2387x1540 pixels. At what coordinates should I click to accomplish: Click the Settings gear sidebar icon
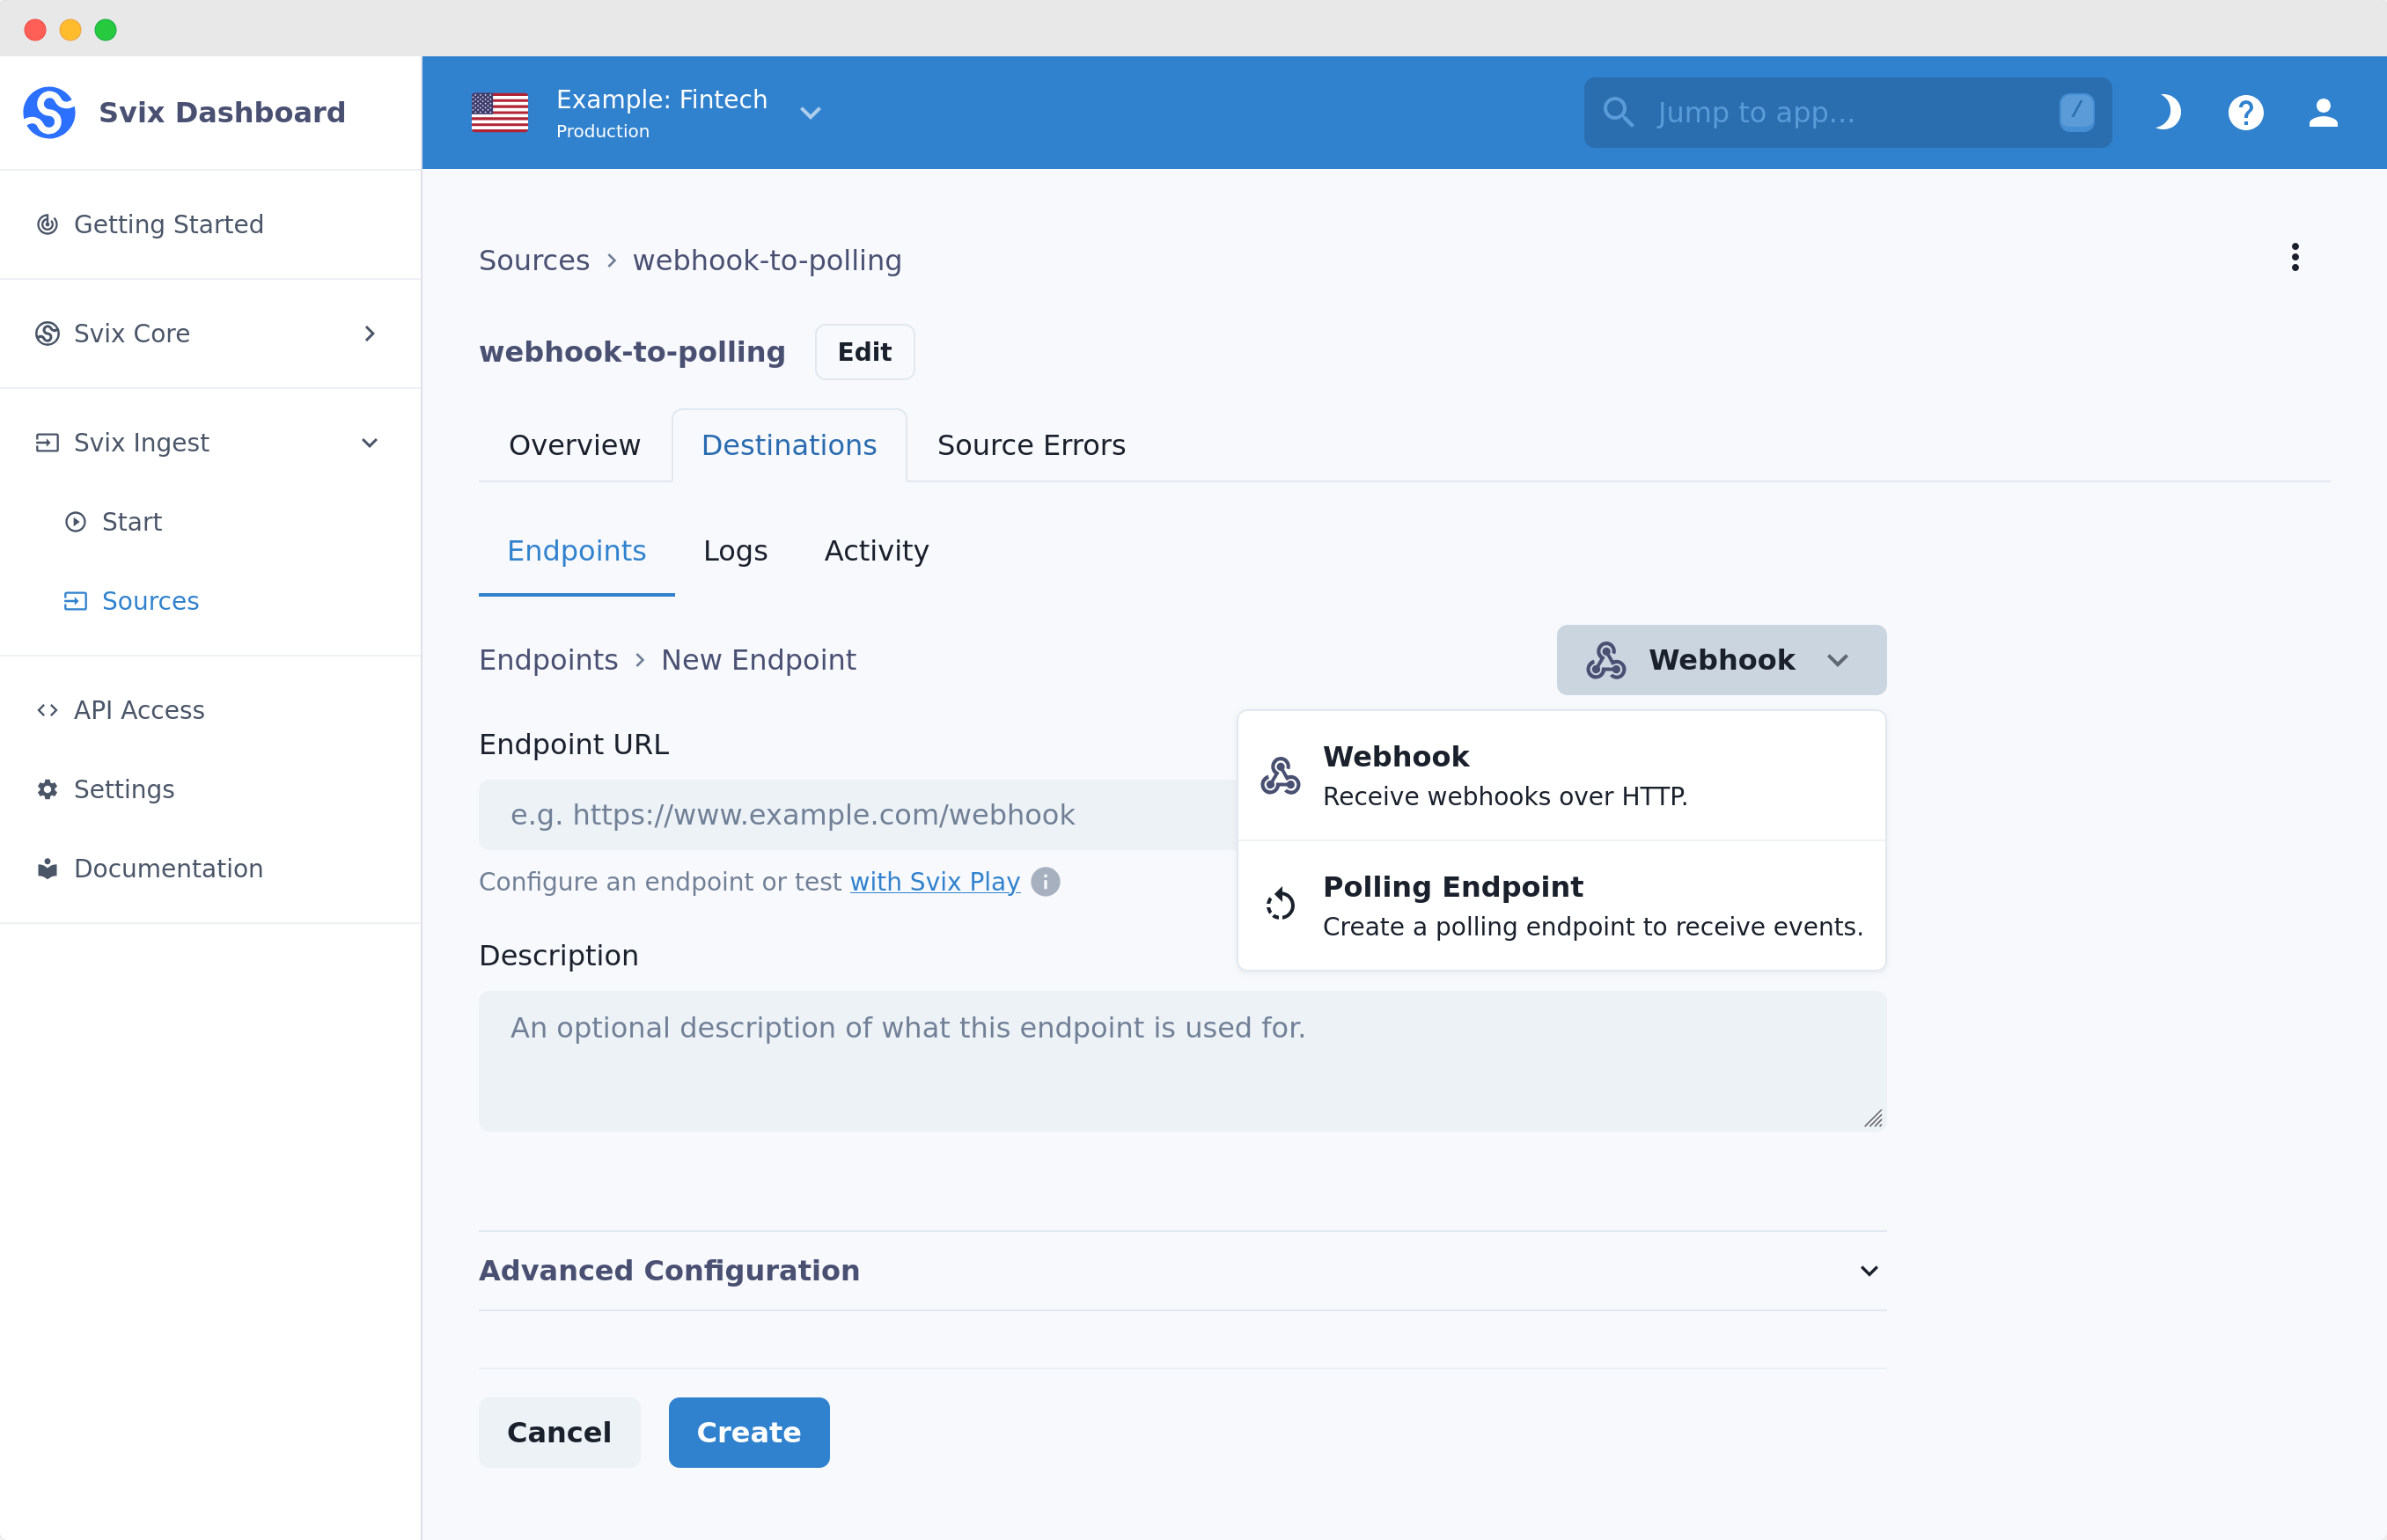[48, 790]
